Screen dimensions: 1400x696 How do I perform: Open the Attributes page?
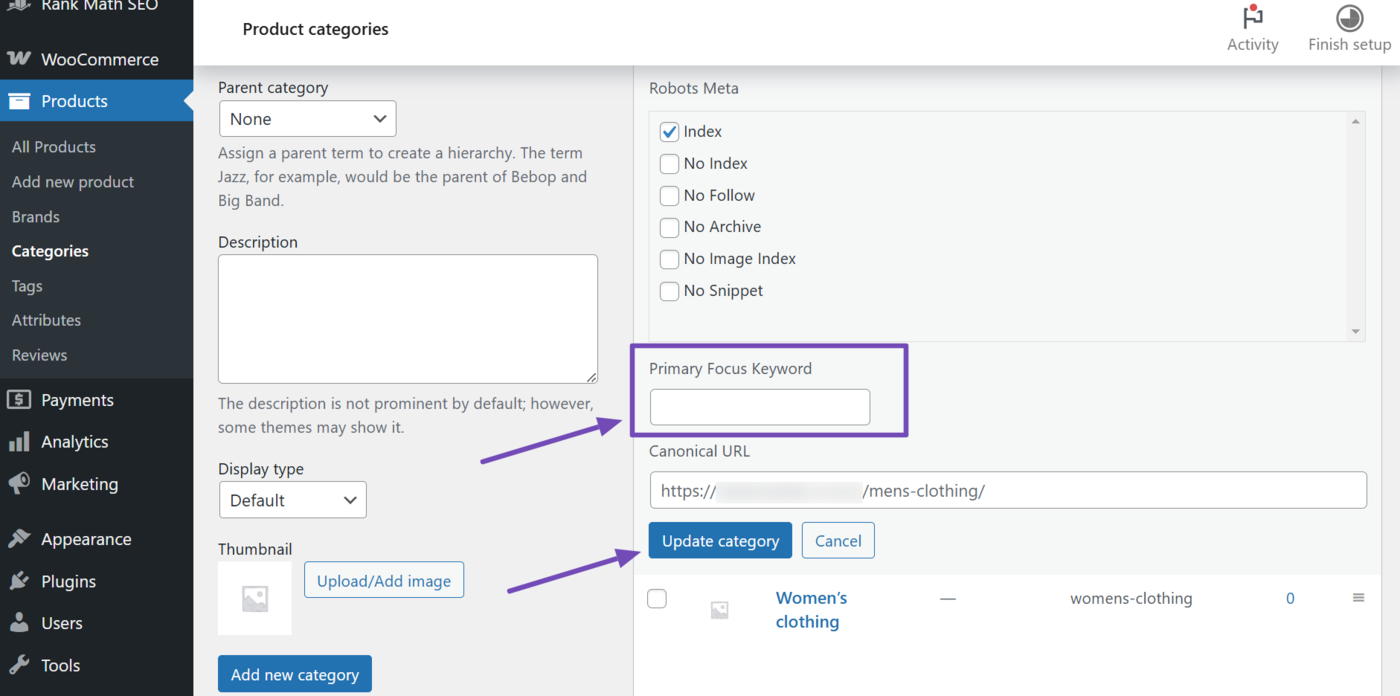(45, 320)
